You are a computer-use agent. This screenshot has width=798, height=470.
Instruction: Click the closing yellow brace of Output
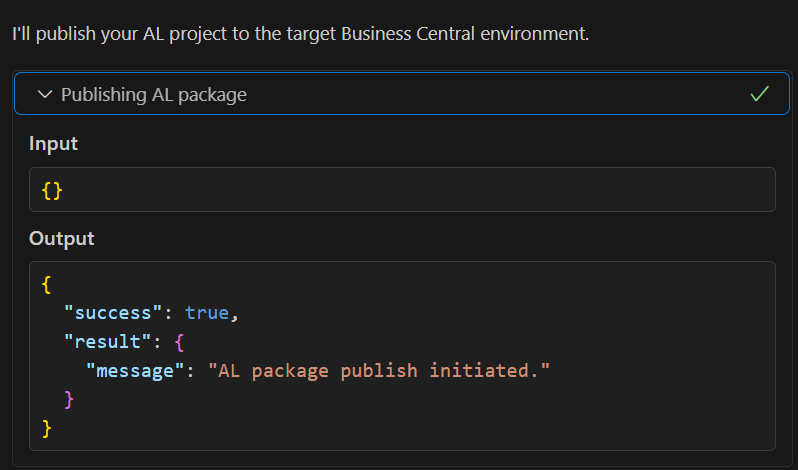47,429
